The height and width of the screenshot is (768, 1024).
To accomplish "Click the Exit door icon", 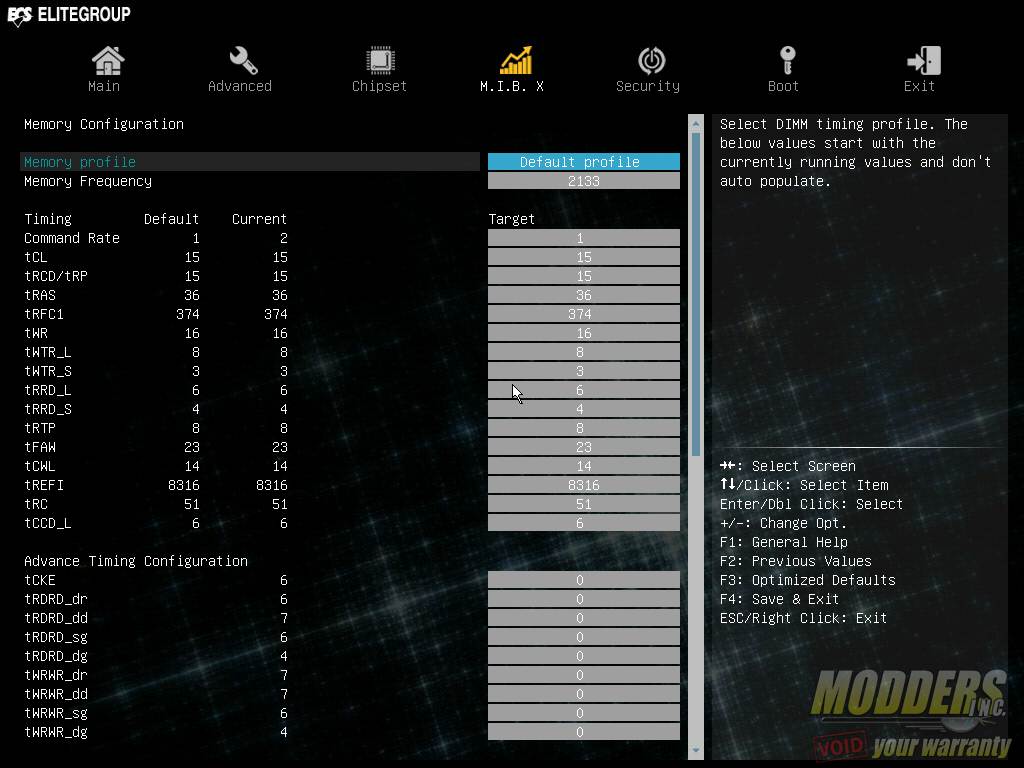I will tap(923, 61).
